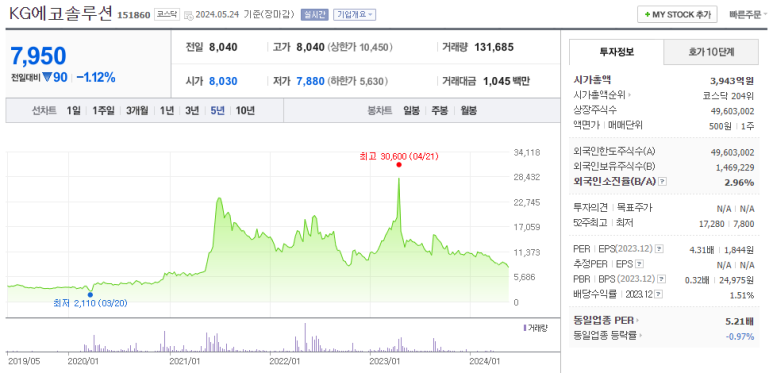Viewport: 773px width, 373px height.
Task: Select the 5년 line chart period
Action: coord(217,110)
